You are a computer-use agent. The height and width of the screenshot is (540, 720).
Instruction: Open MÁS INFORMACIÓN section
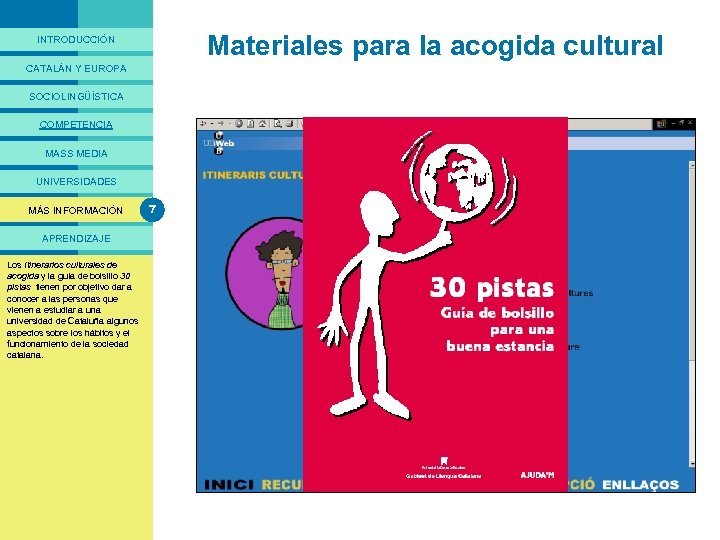click(x=76, y=210)
